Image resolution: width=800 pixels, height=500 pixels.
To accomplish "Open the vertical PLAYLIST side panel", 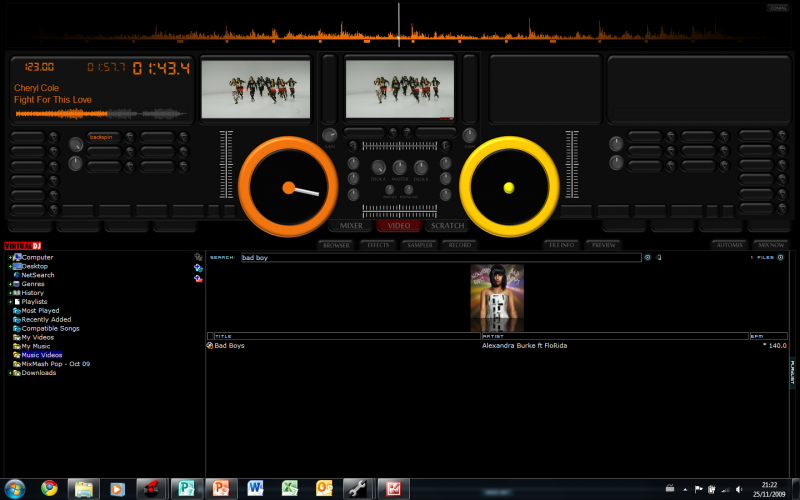I will click(793, 372).
